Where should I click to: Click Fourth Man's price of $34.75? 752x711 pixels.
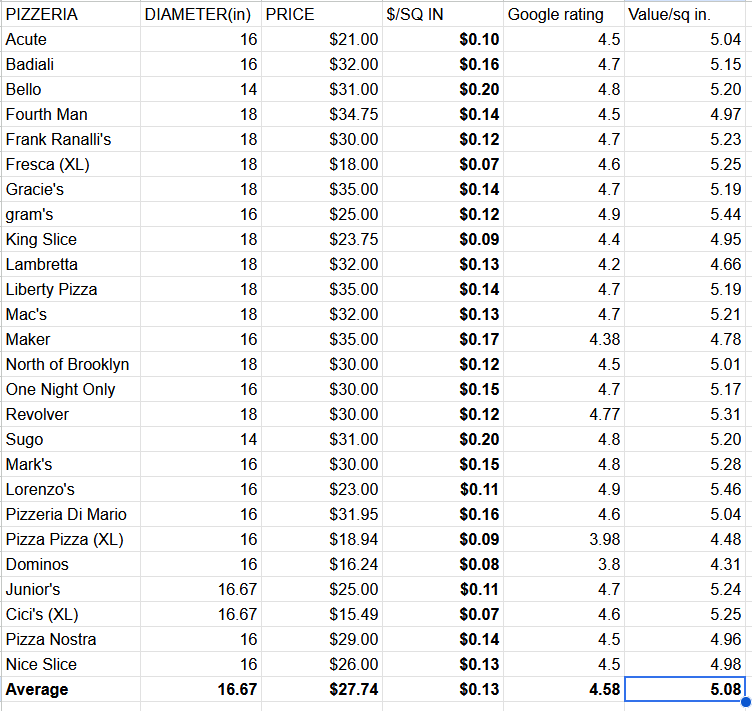tap(321, 114)
